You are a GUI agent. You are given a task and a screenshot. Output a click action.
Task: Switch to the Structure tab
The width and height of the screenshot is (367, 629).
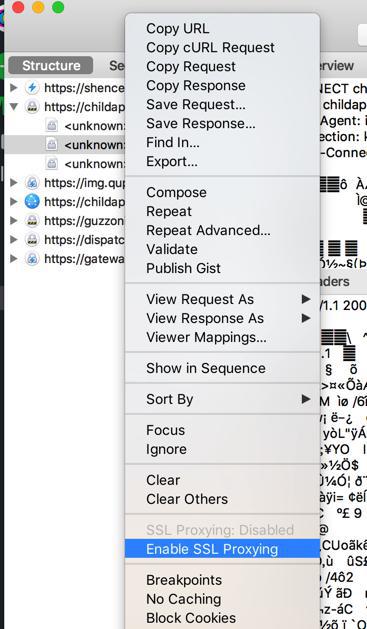tap(51, 65)
